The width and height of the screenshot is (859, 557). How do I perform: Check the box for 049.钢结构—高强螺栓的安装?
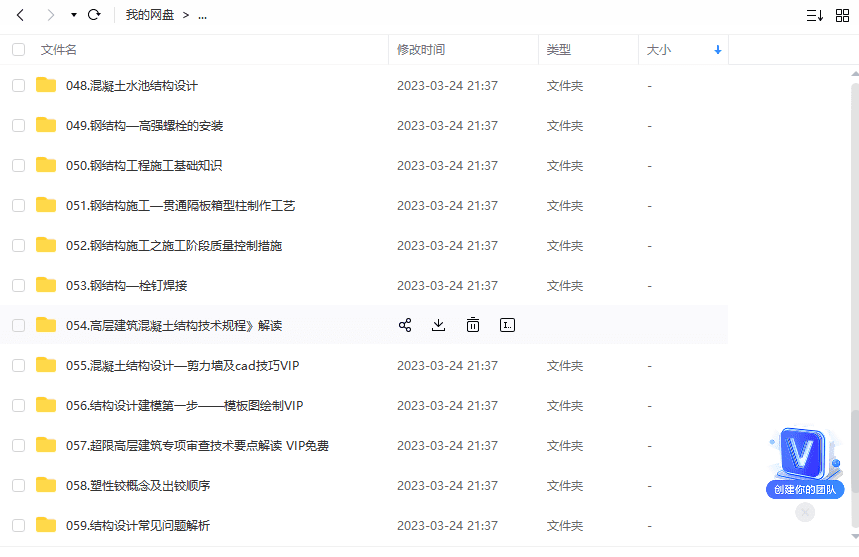coord(19,125)
